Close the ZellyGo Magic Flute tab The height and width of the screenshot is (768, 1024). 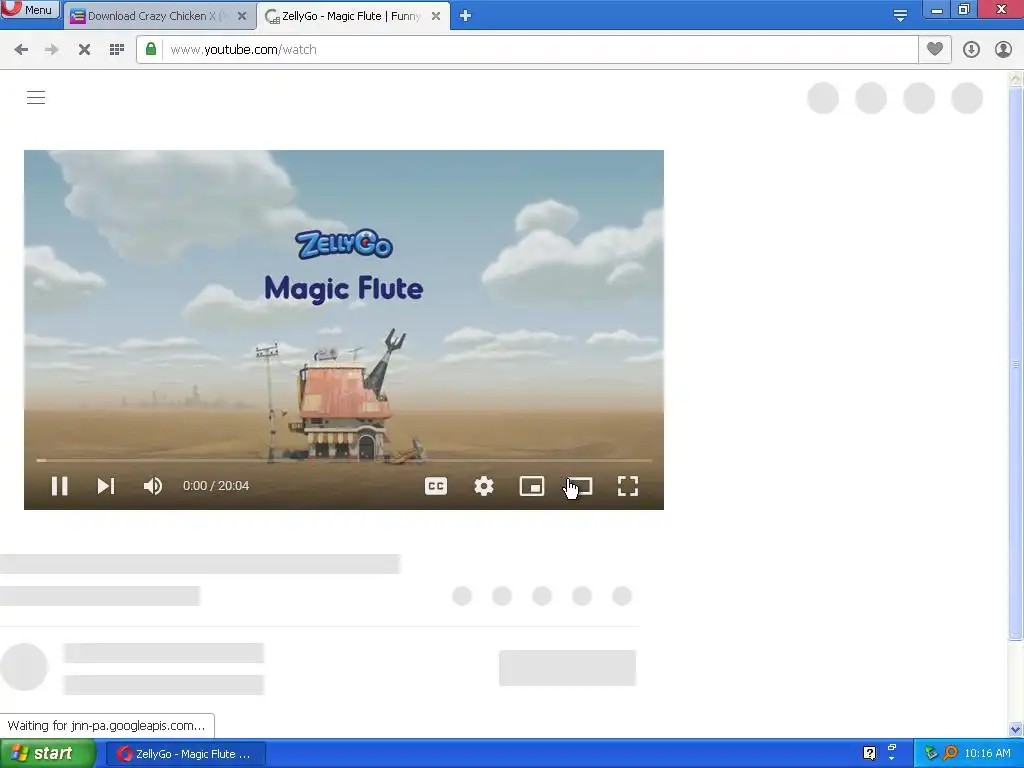[x=436, y=16]
